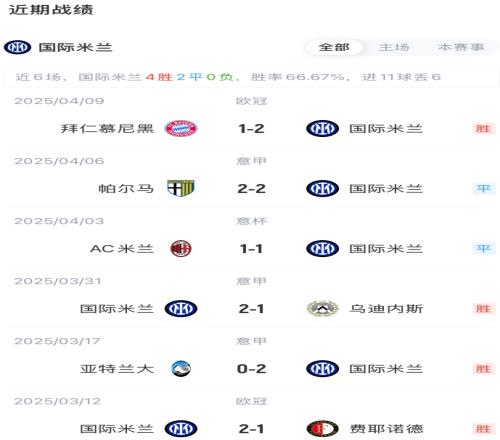The height and width of the screenshot is (440, 500).
Task: Click the 平 badge on Parma match
Action: [483, 189]
